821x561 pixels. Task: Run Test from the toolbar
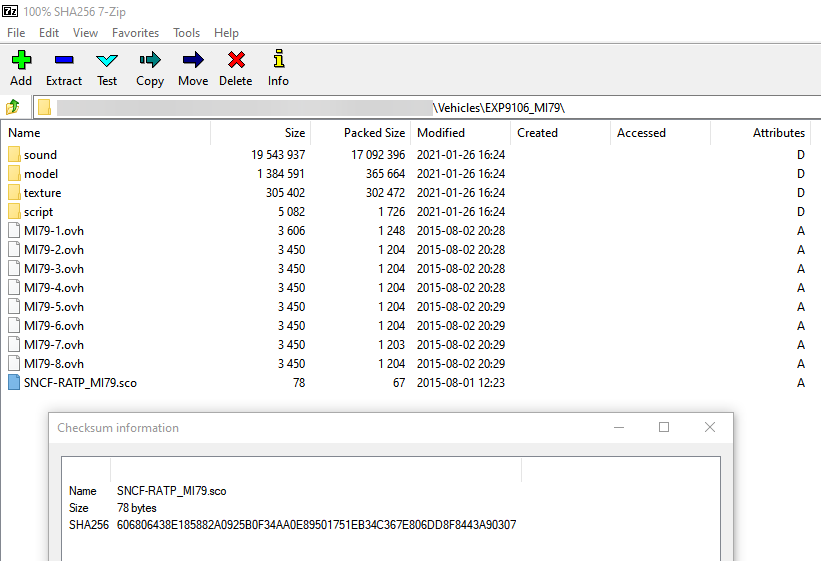pos(107,68)
